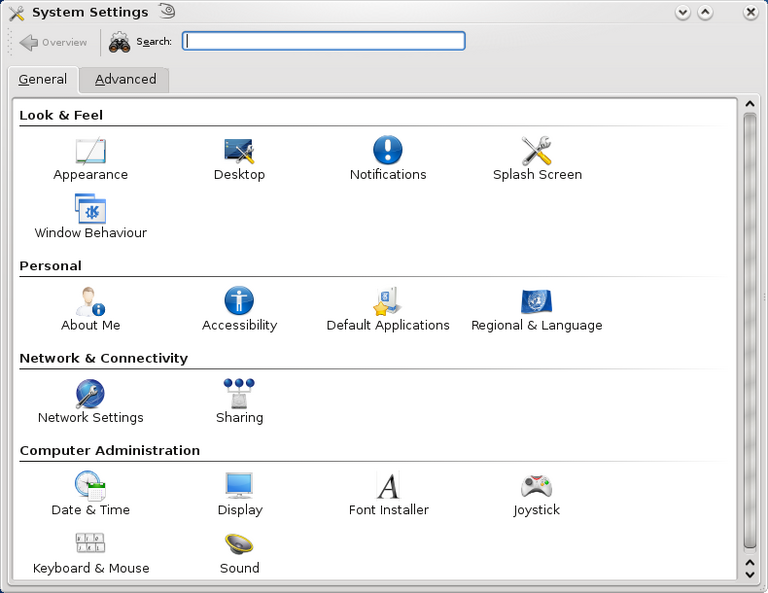Click the Computer Administration heading
Viewport: 768px width, 593px height.
coord(110,451)
